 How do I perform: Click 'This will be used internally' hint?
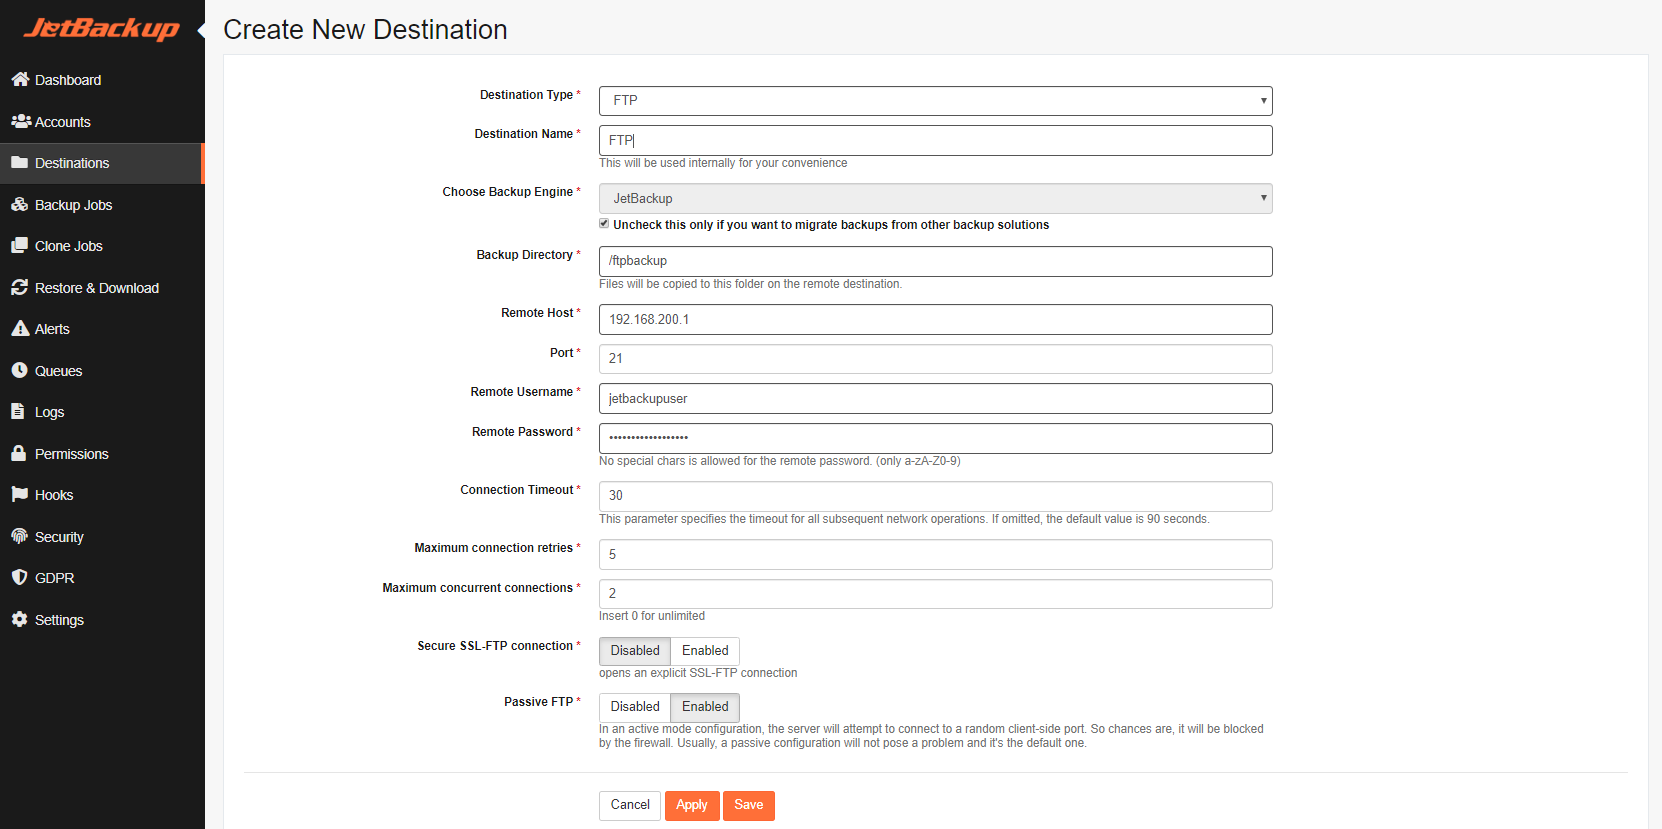(723, 163)
